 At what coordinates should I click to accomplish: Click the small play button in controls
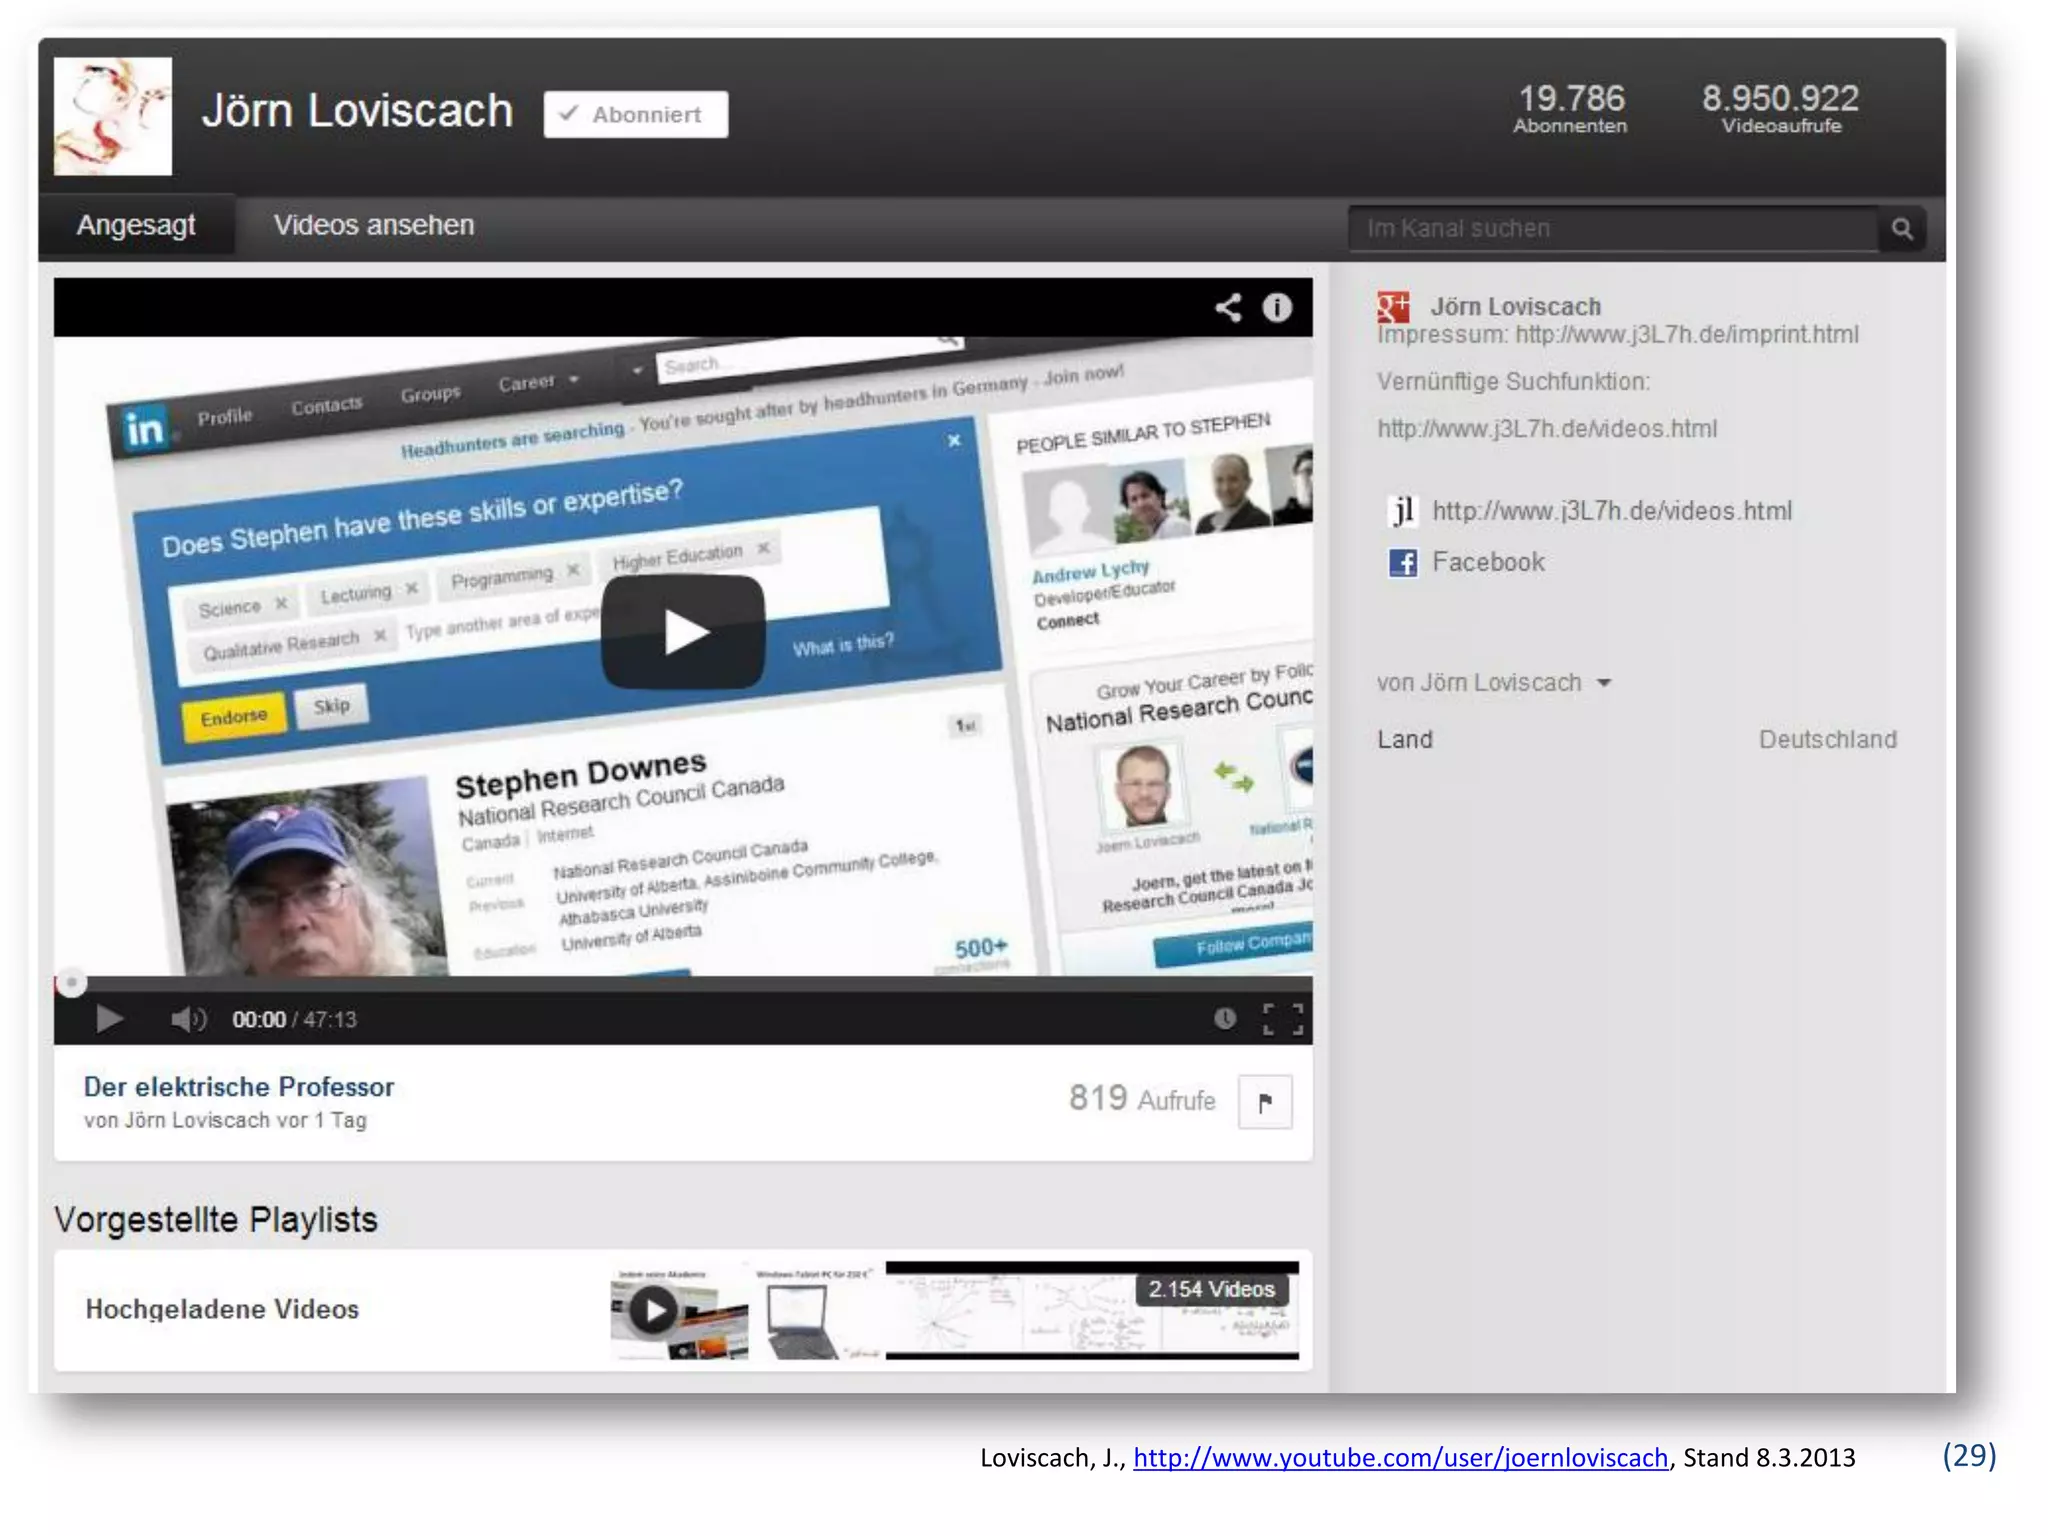(x=108, y=1019)
